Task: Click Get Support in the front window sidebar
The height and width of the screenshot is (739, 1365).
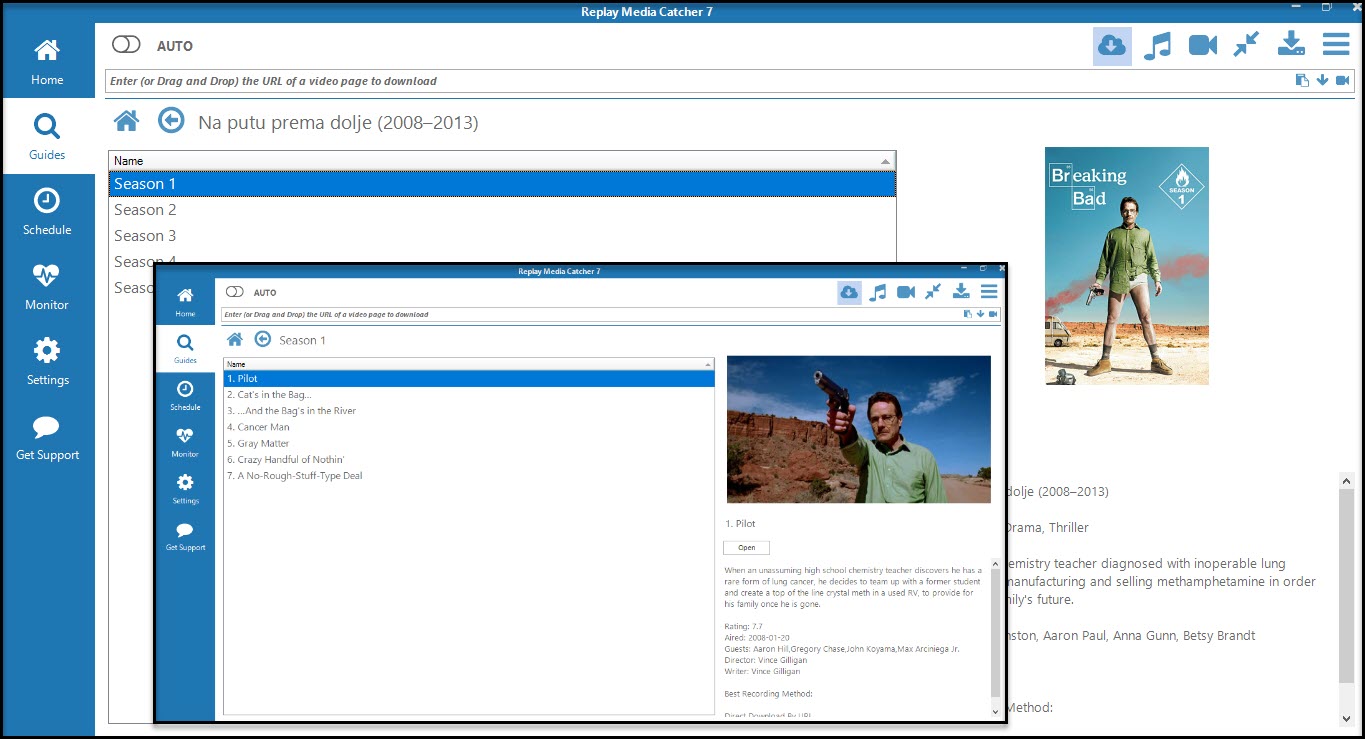Action: click(185, 536)
